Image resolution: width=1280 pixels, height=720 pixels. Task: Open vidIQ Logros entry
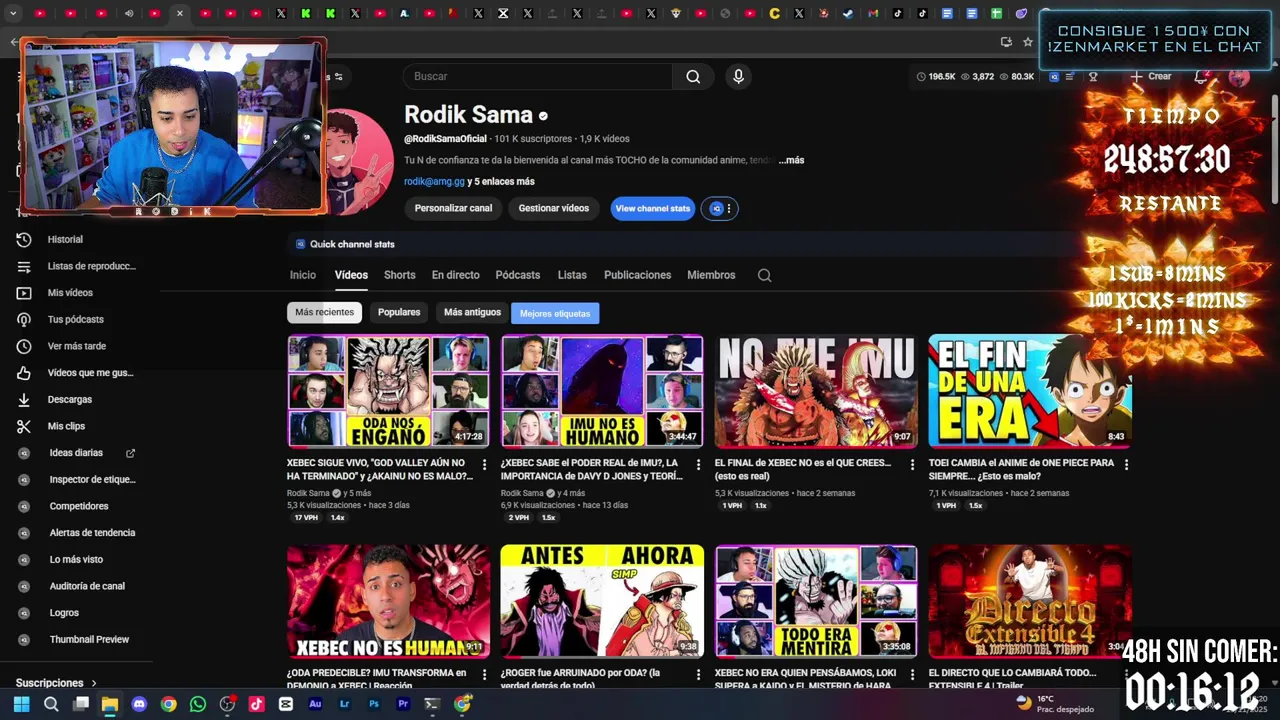tap(64, 613)
